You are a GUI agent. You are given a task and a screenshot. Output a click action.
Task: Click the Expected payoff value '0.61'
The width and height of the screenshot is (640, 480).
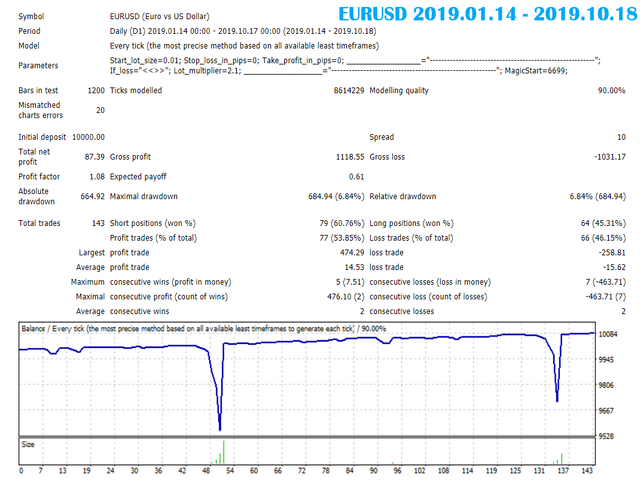point(356,177)
